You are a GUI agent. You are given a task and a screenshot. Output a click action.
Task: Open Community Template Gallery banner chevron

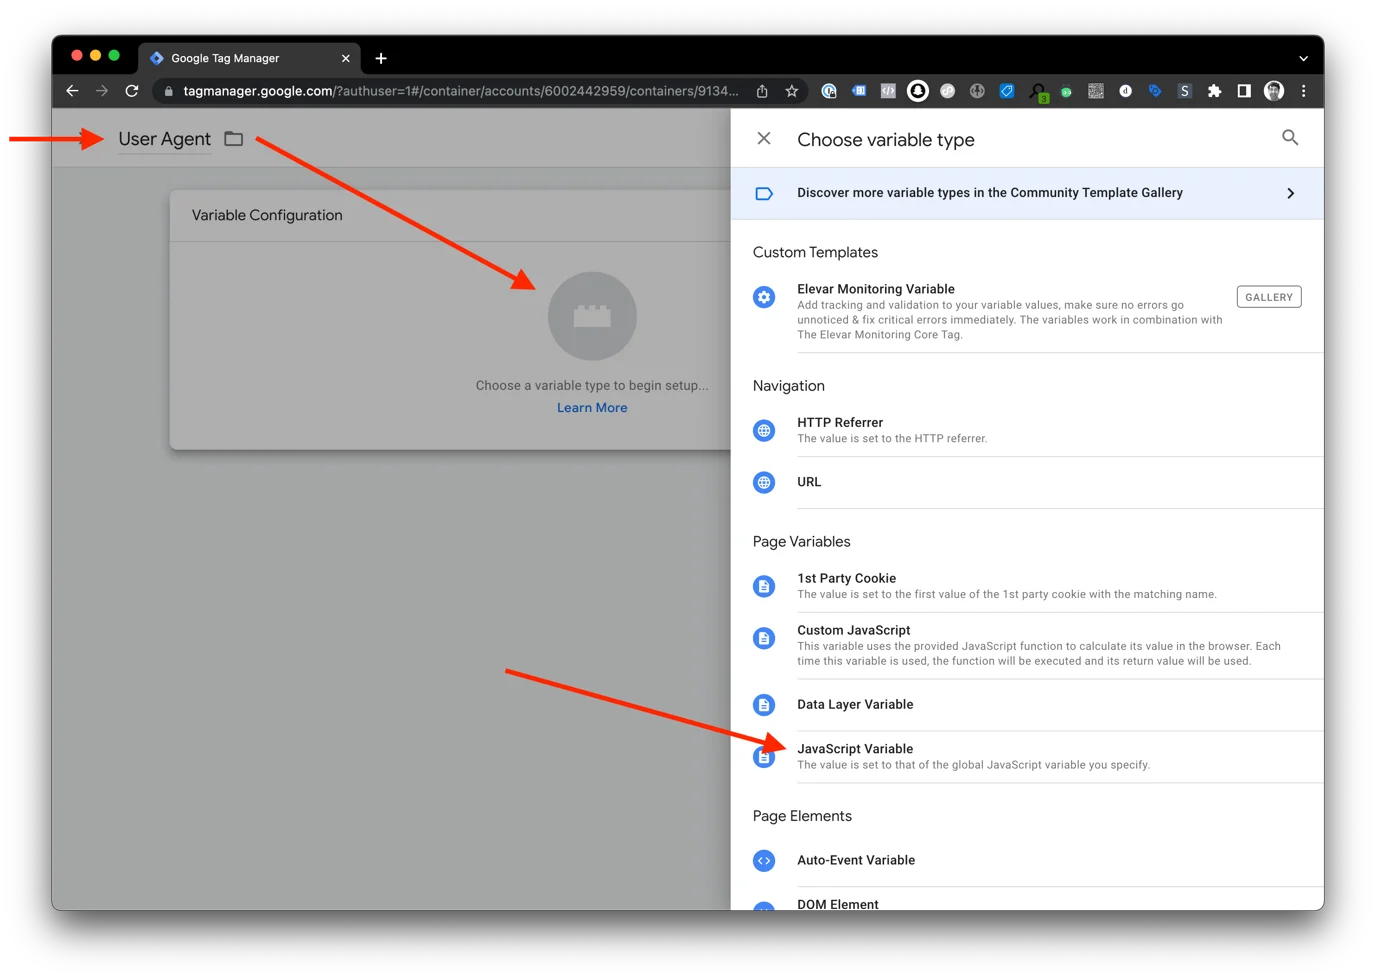1291,193
